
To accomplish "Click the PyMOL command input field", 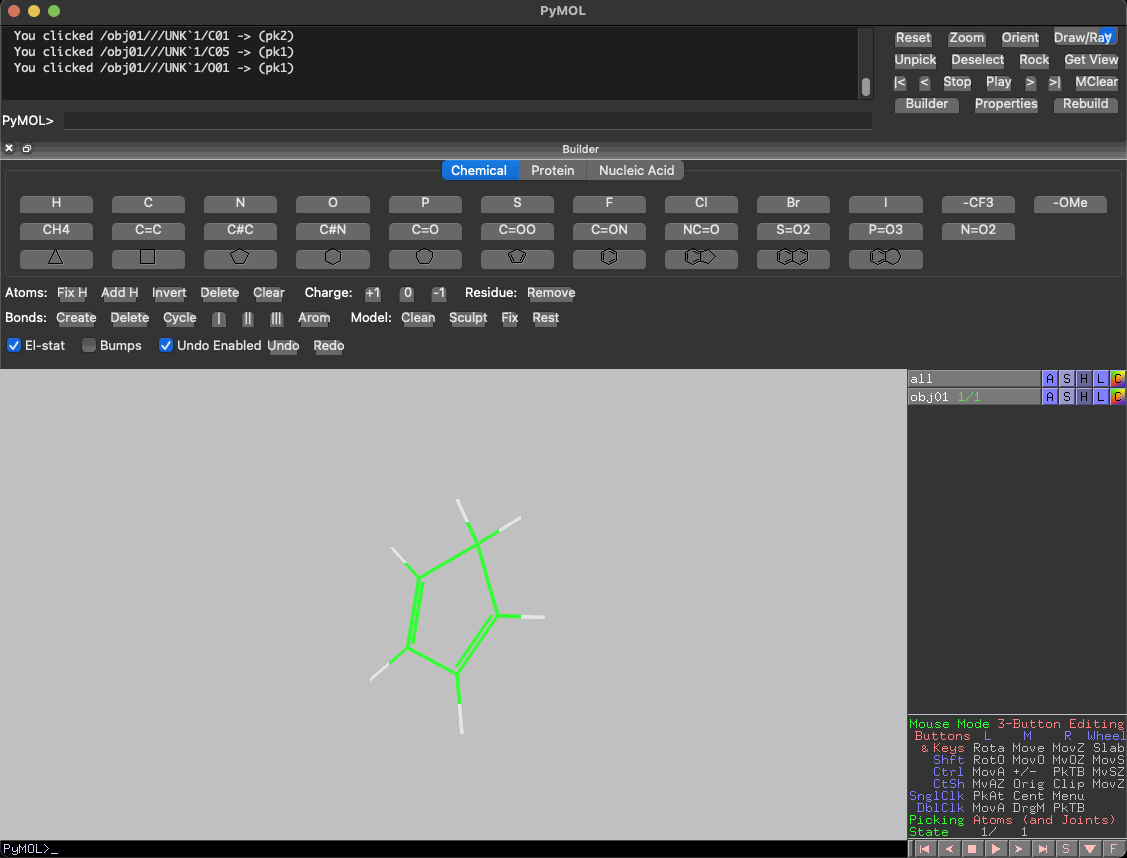I will click(x=467, y=121).
